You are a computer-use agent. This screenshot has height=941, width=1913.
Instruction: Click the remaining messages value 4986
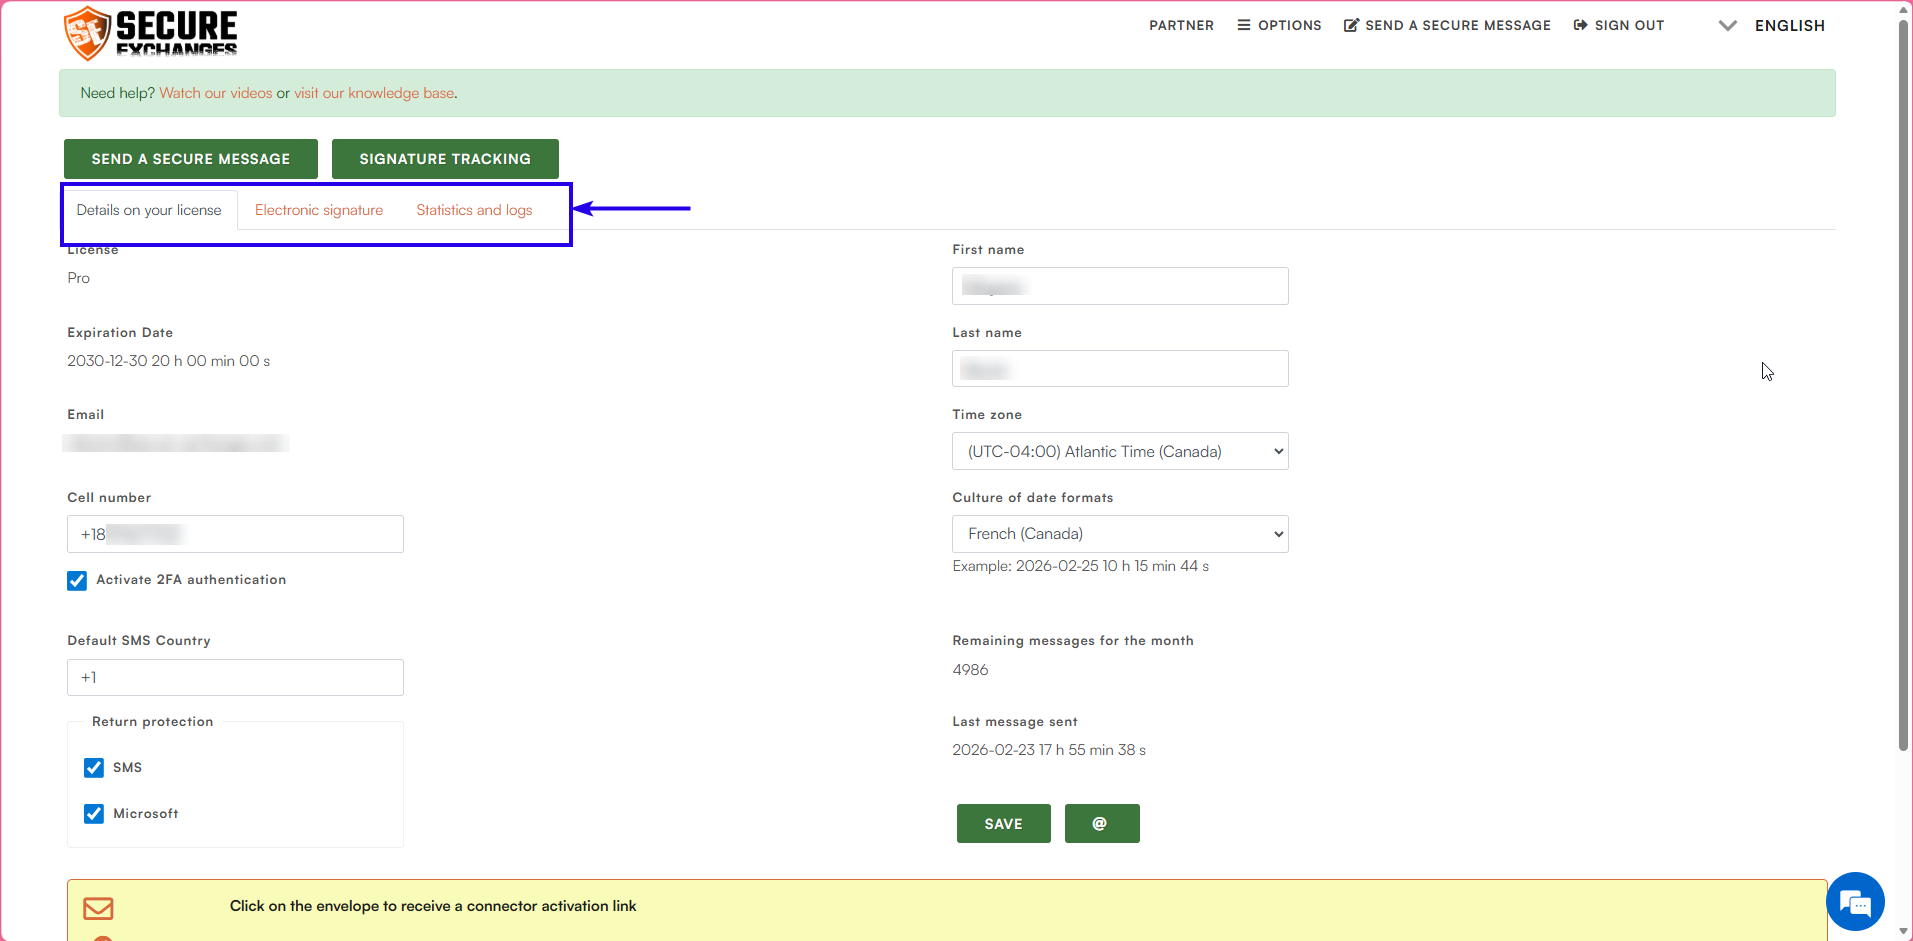[970, 670]
